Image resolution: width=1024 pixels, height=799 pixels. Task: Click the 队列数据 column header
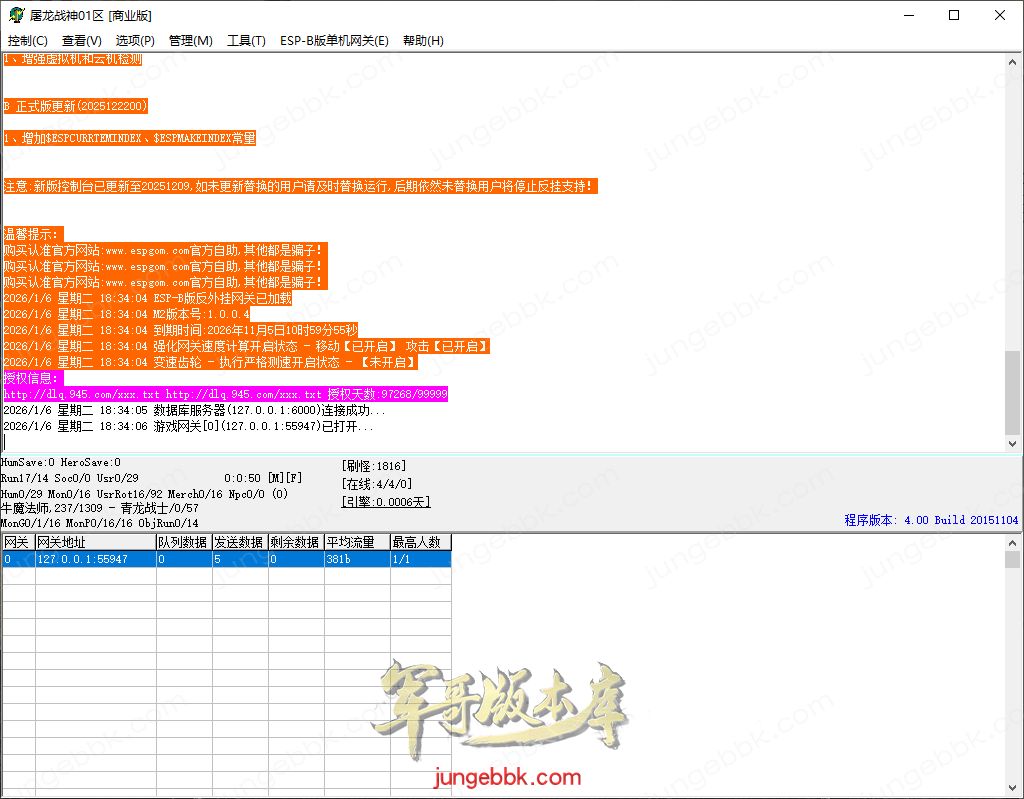tap(183, 542)
